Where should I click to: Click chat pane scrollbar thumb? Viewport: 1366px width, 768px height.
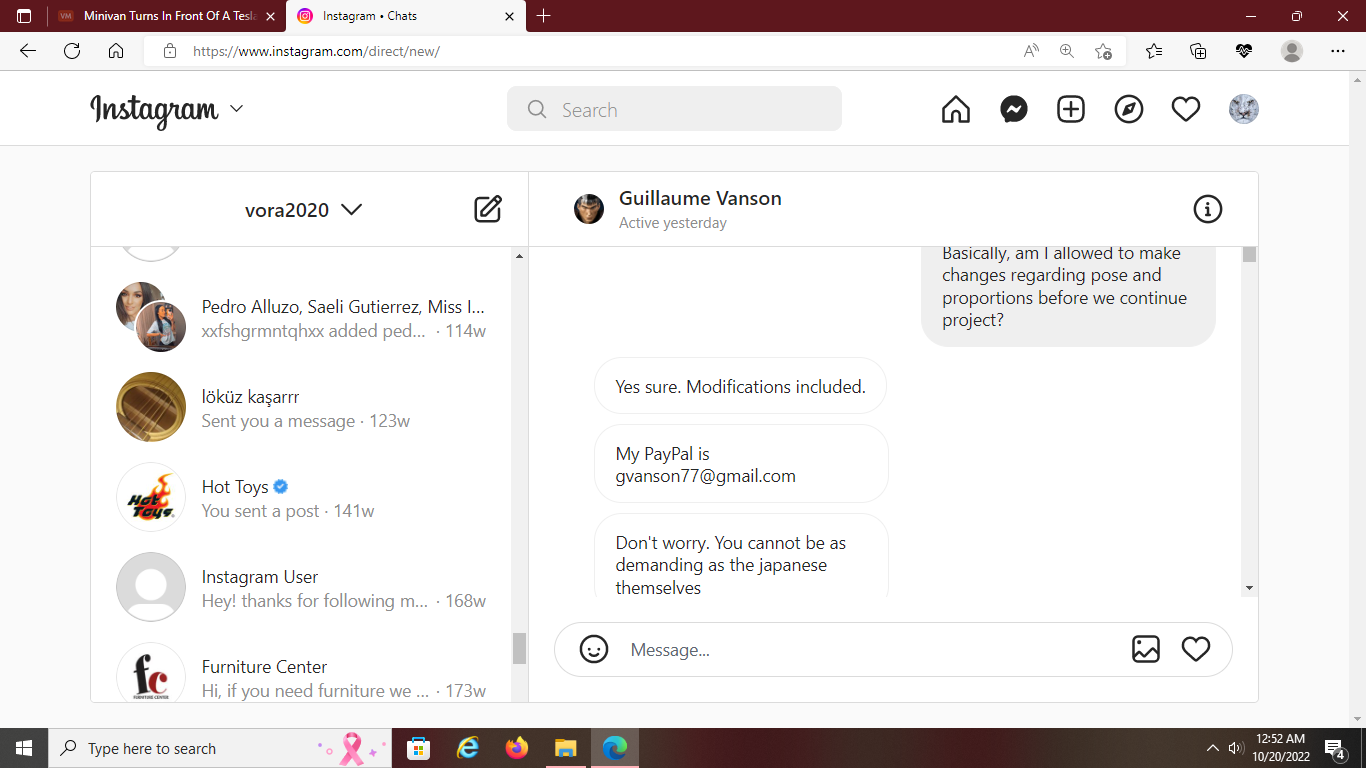[1249, 254]
